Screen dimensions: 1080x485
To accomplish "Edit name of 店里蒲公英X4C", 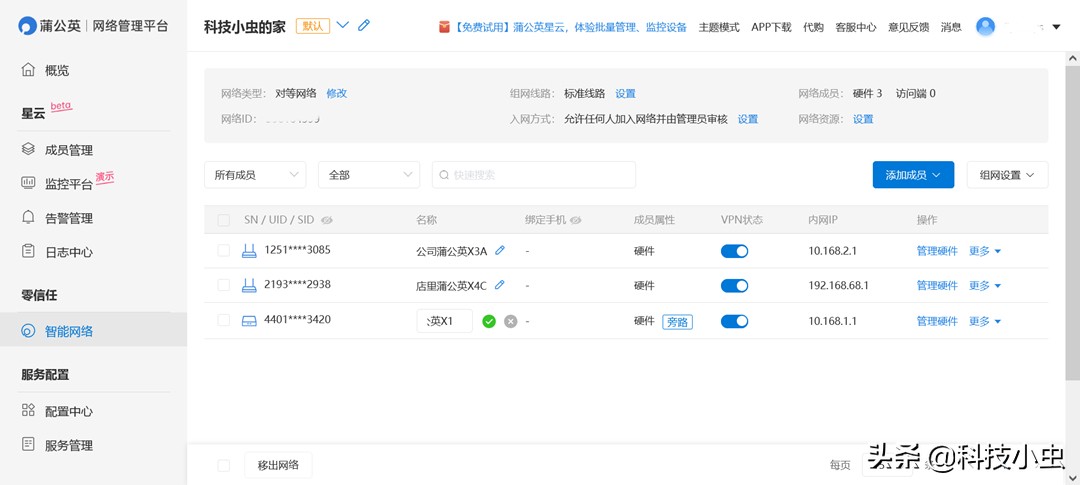I will (x=500, y=285).
